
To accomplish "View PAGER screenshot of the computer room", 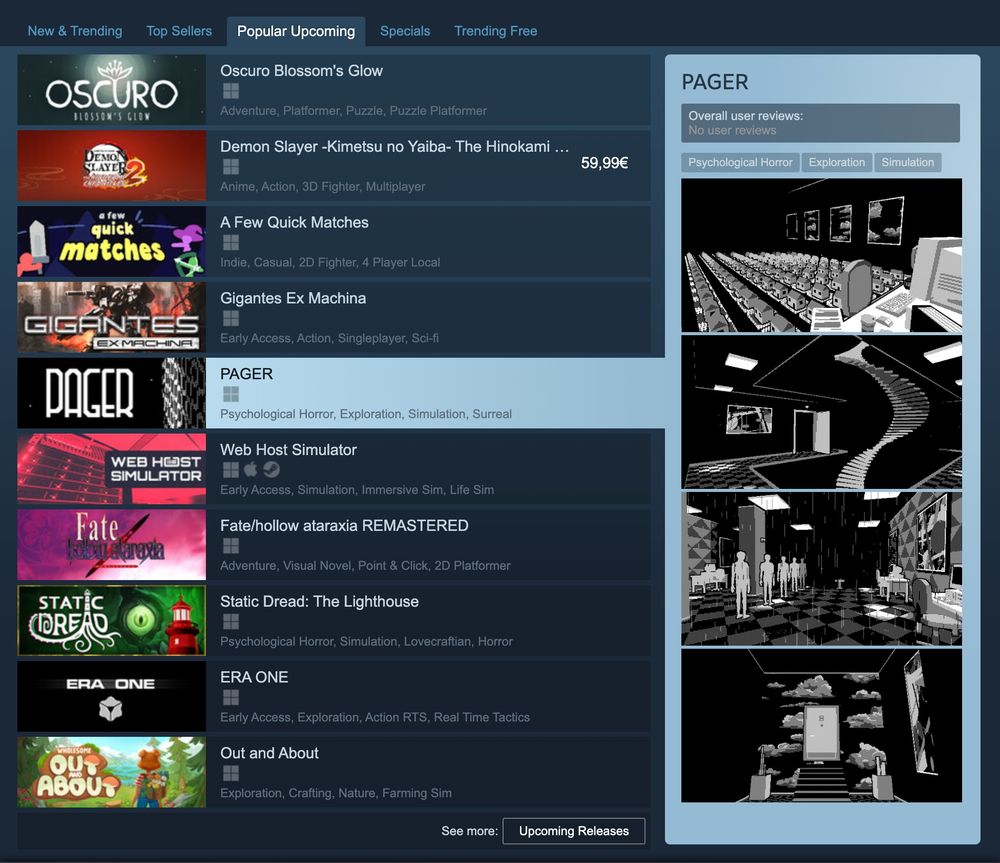I will pos(821,255).
